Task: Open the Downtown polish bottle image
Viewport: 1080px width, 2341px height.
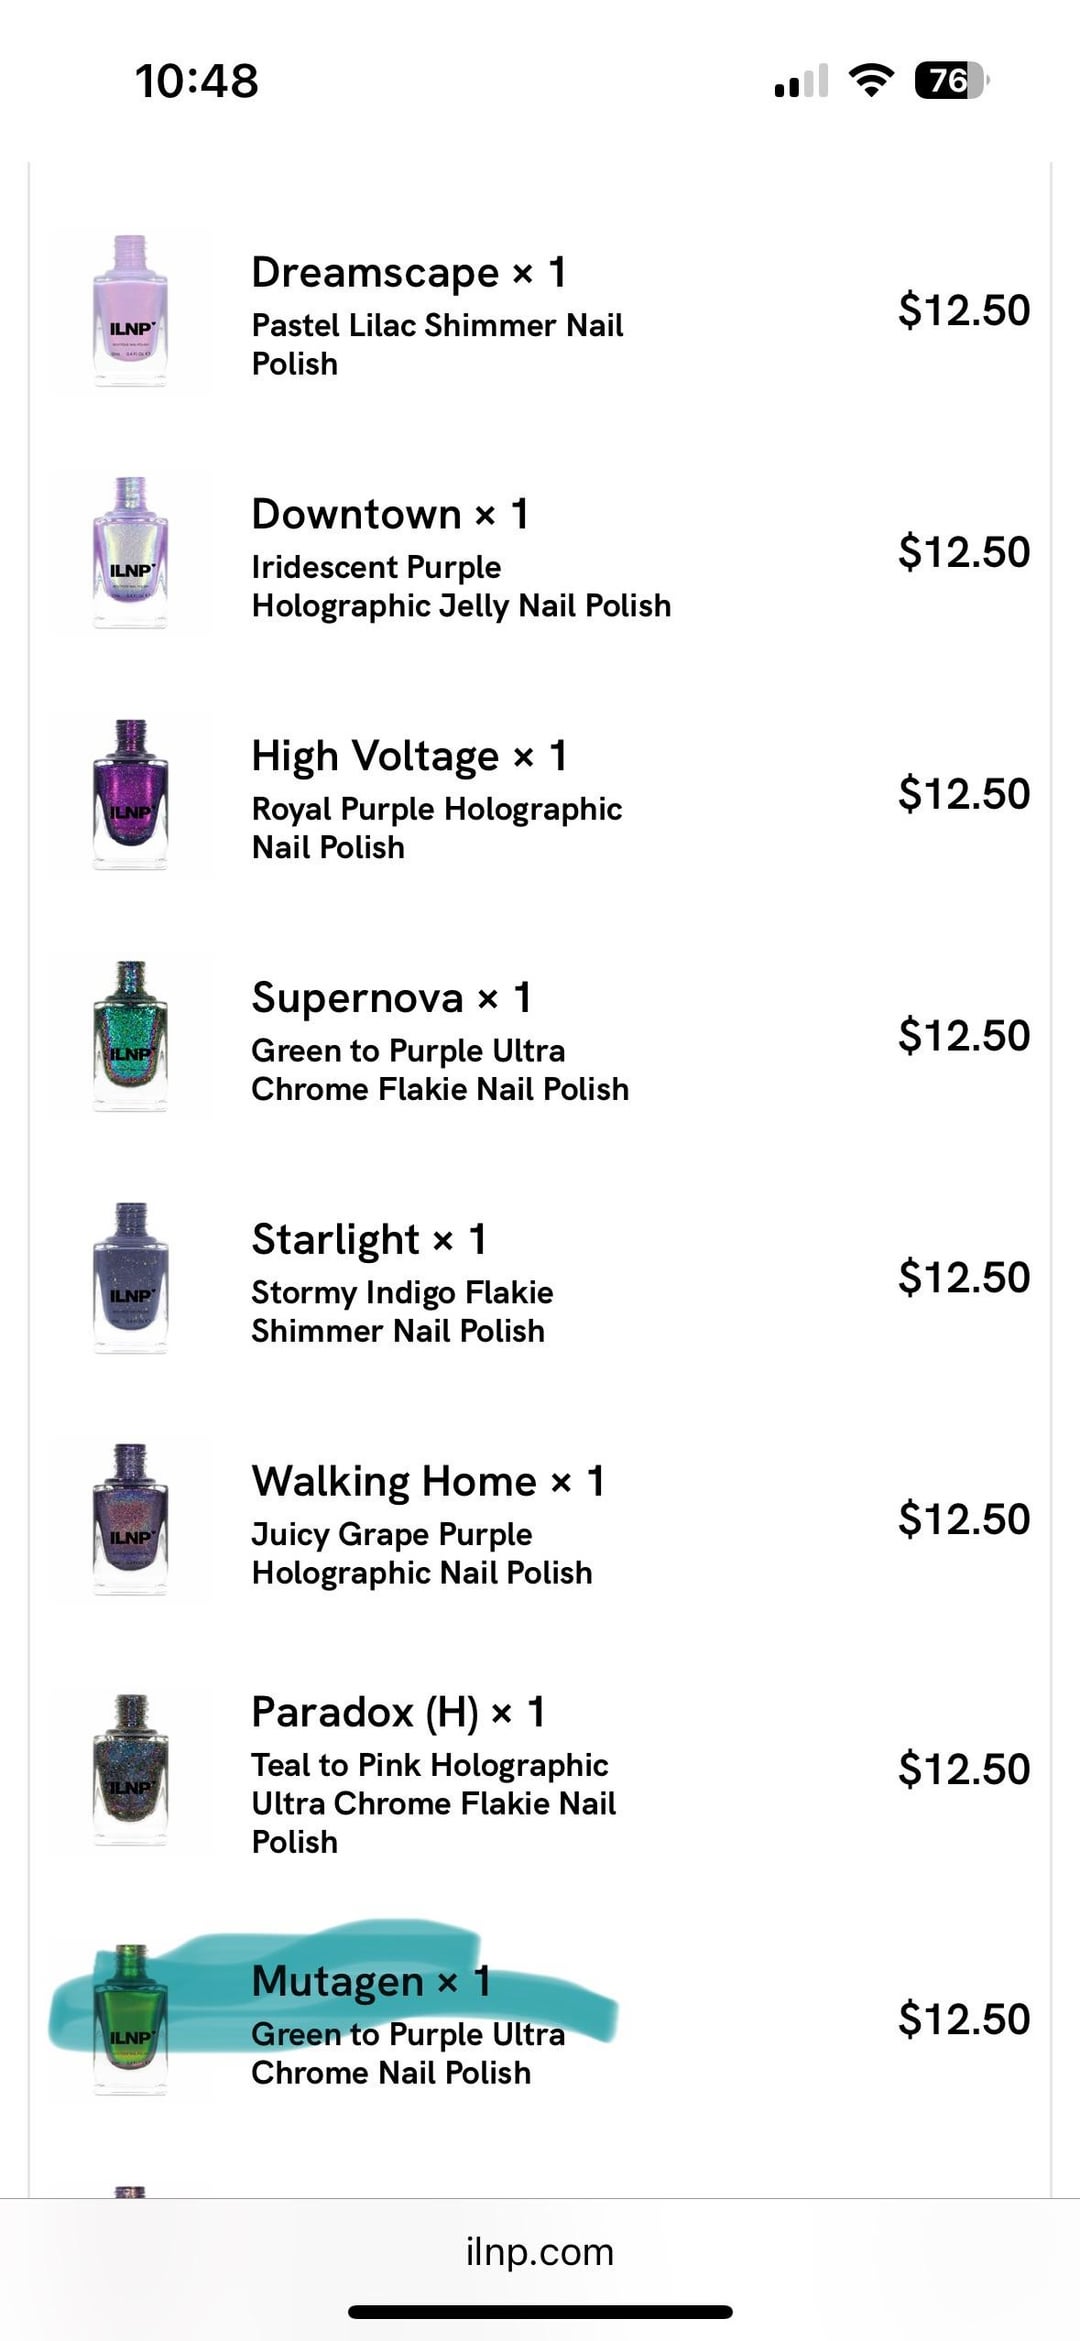Action: 130,553
